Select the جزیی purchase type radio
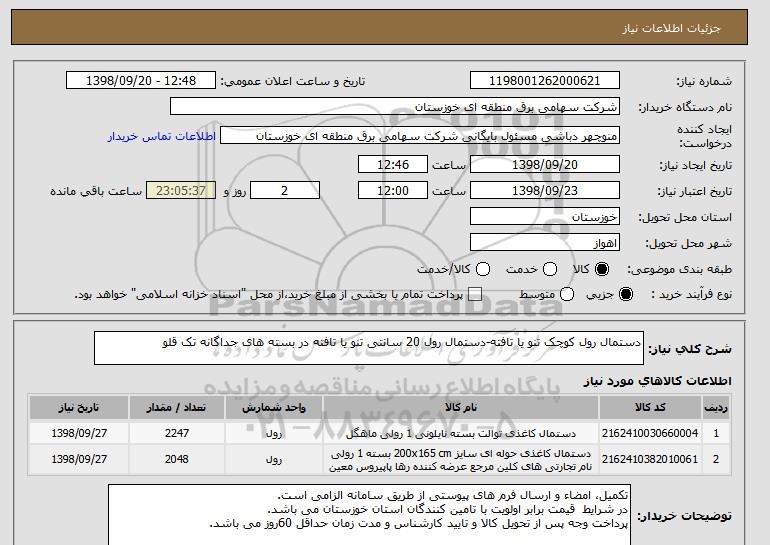The width and height of the screenshot is (770, 545). 626,294
